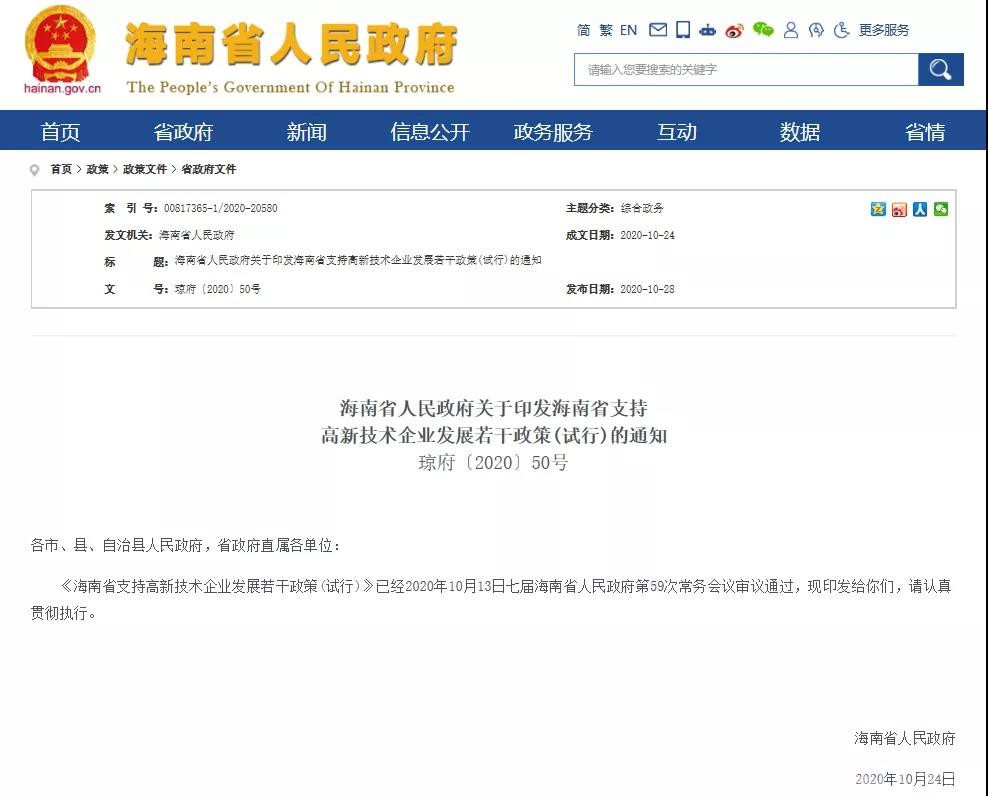The height and width of the screenshot is (796, 988).
Task: Open the 信息公开 navigation menu item
Action: (x=430, y=132)
